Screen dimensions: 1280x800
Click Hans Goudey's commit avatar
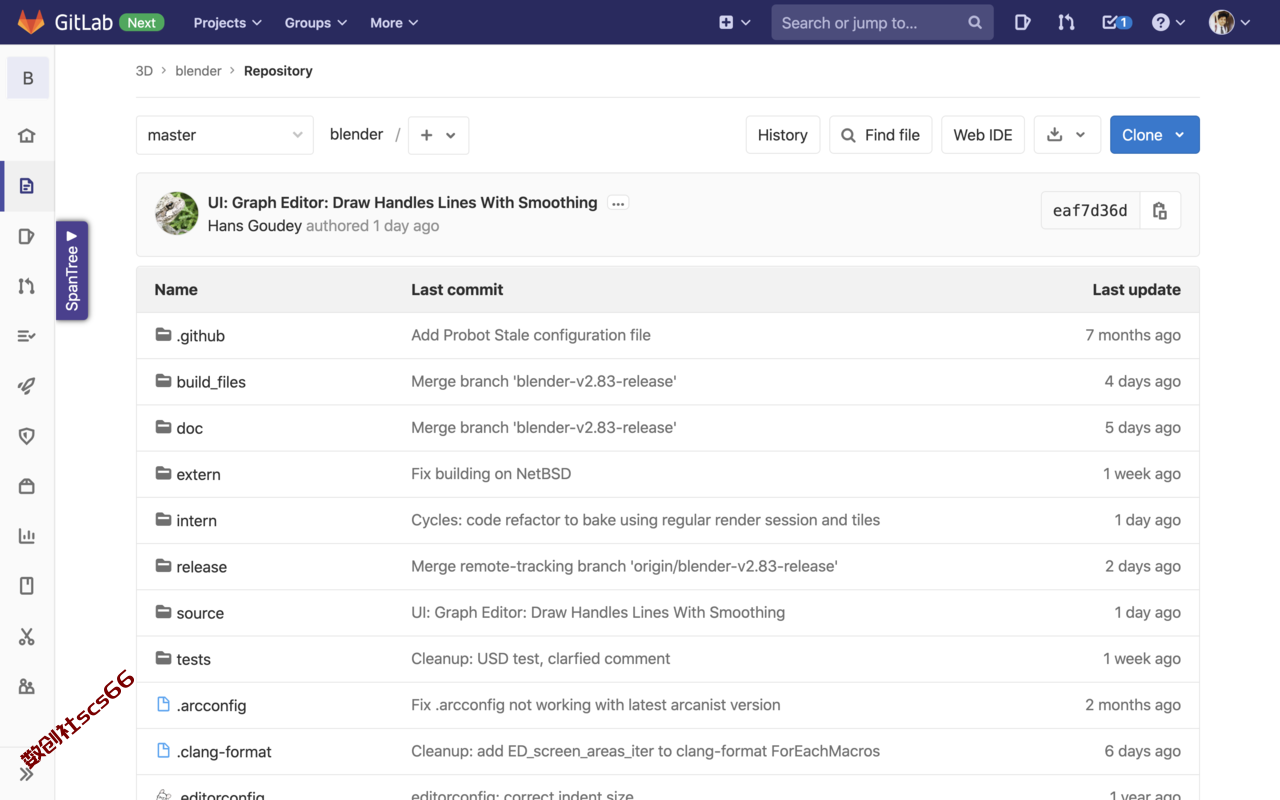[177, 213]
